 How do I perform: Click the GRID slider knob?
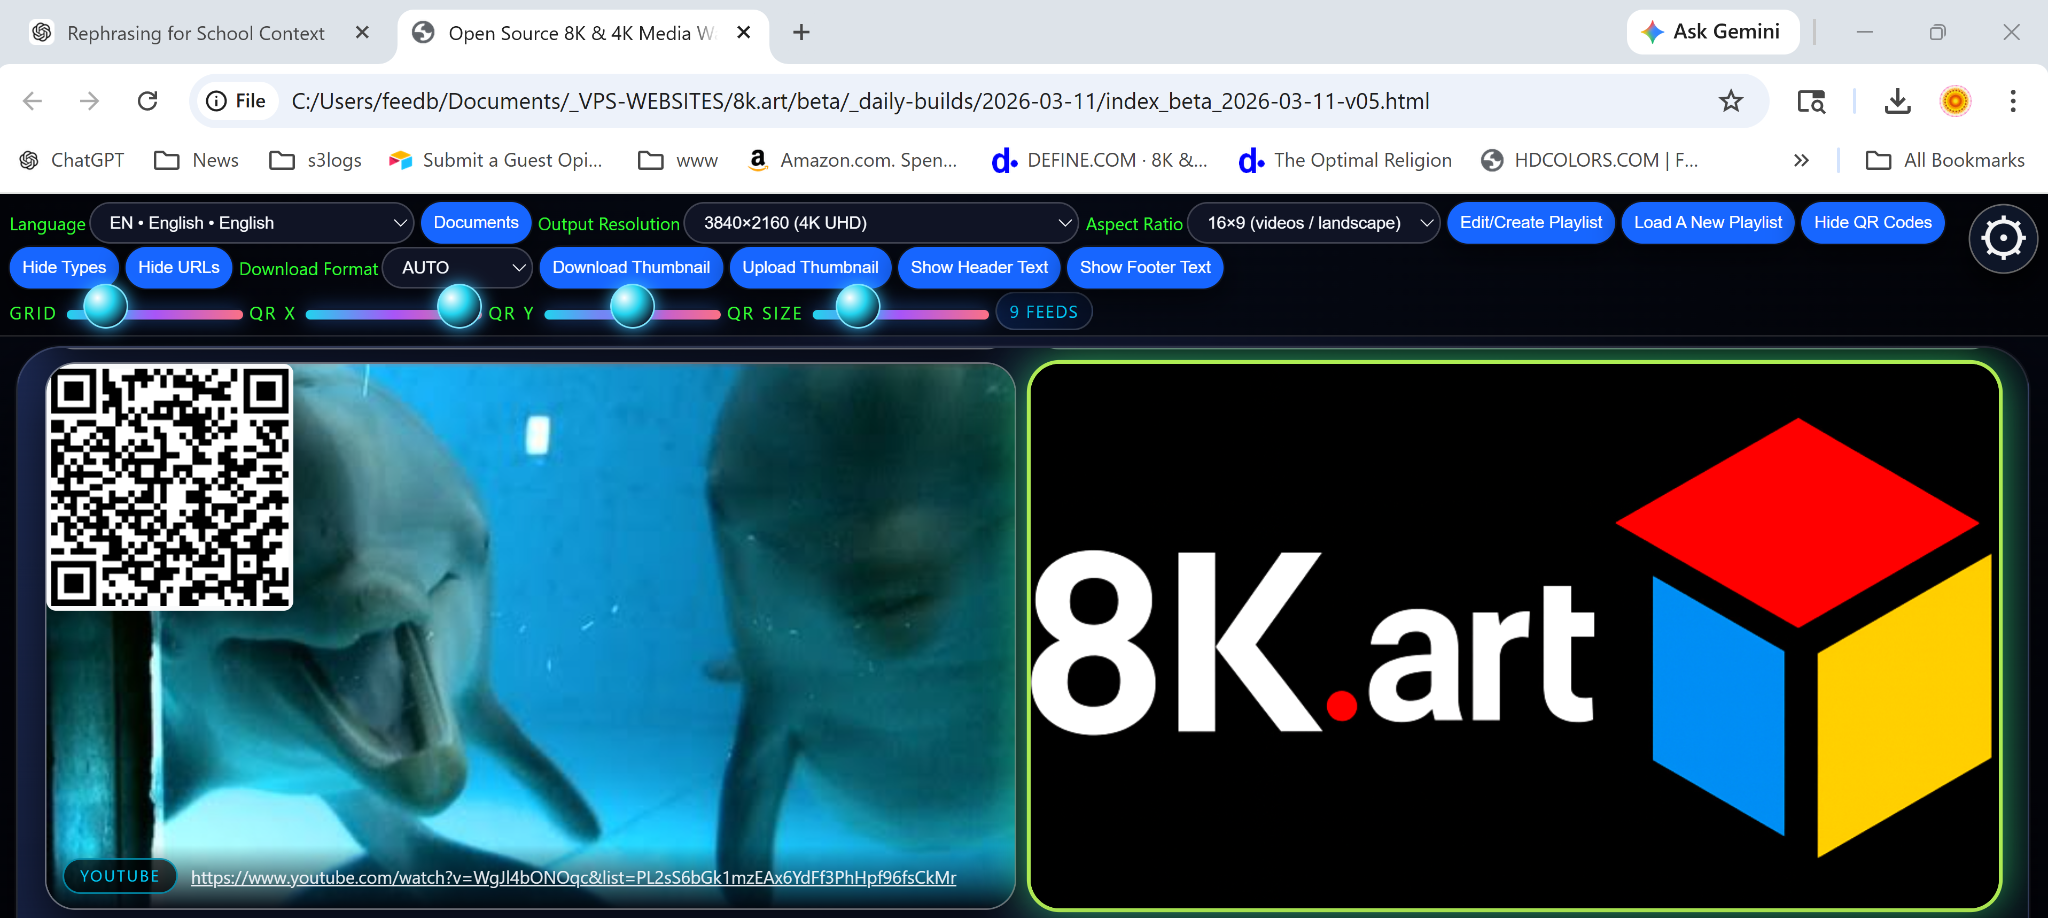tap(105, 307)
